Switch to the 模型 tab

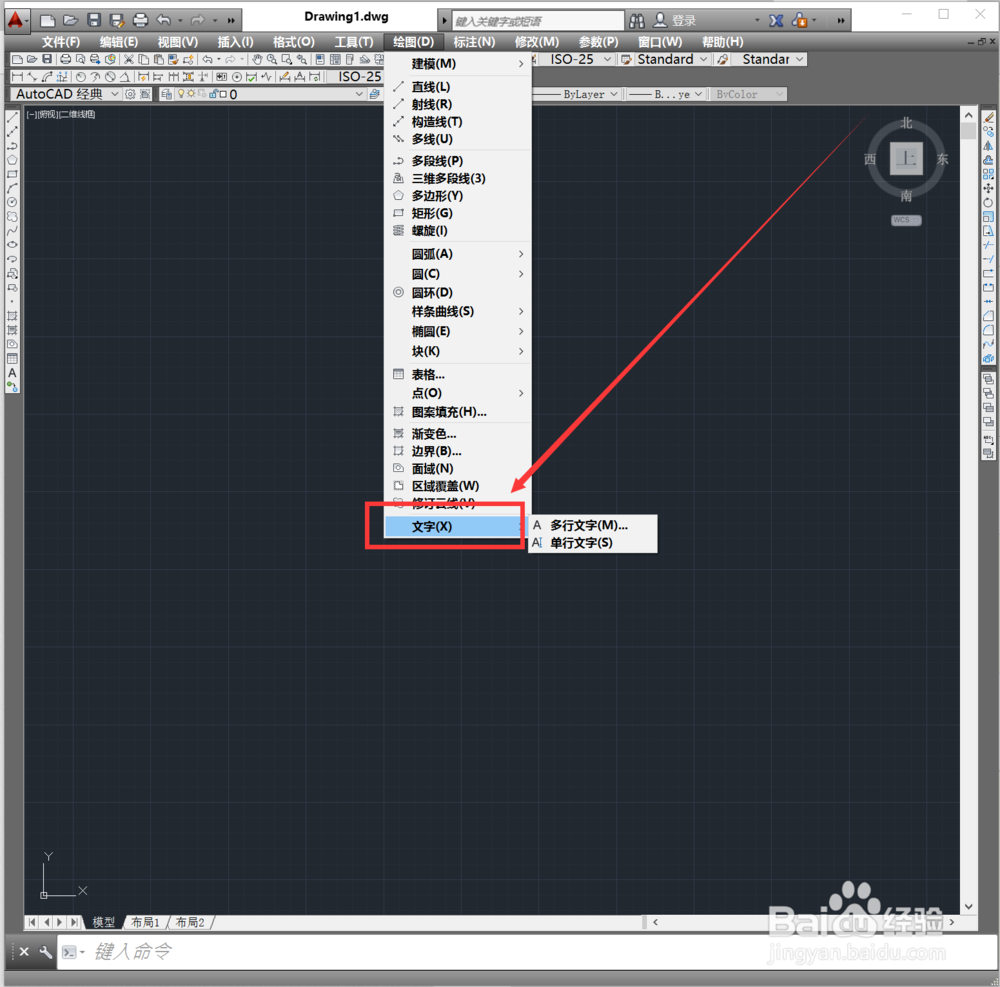point(103,922)
